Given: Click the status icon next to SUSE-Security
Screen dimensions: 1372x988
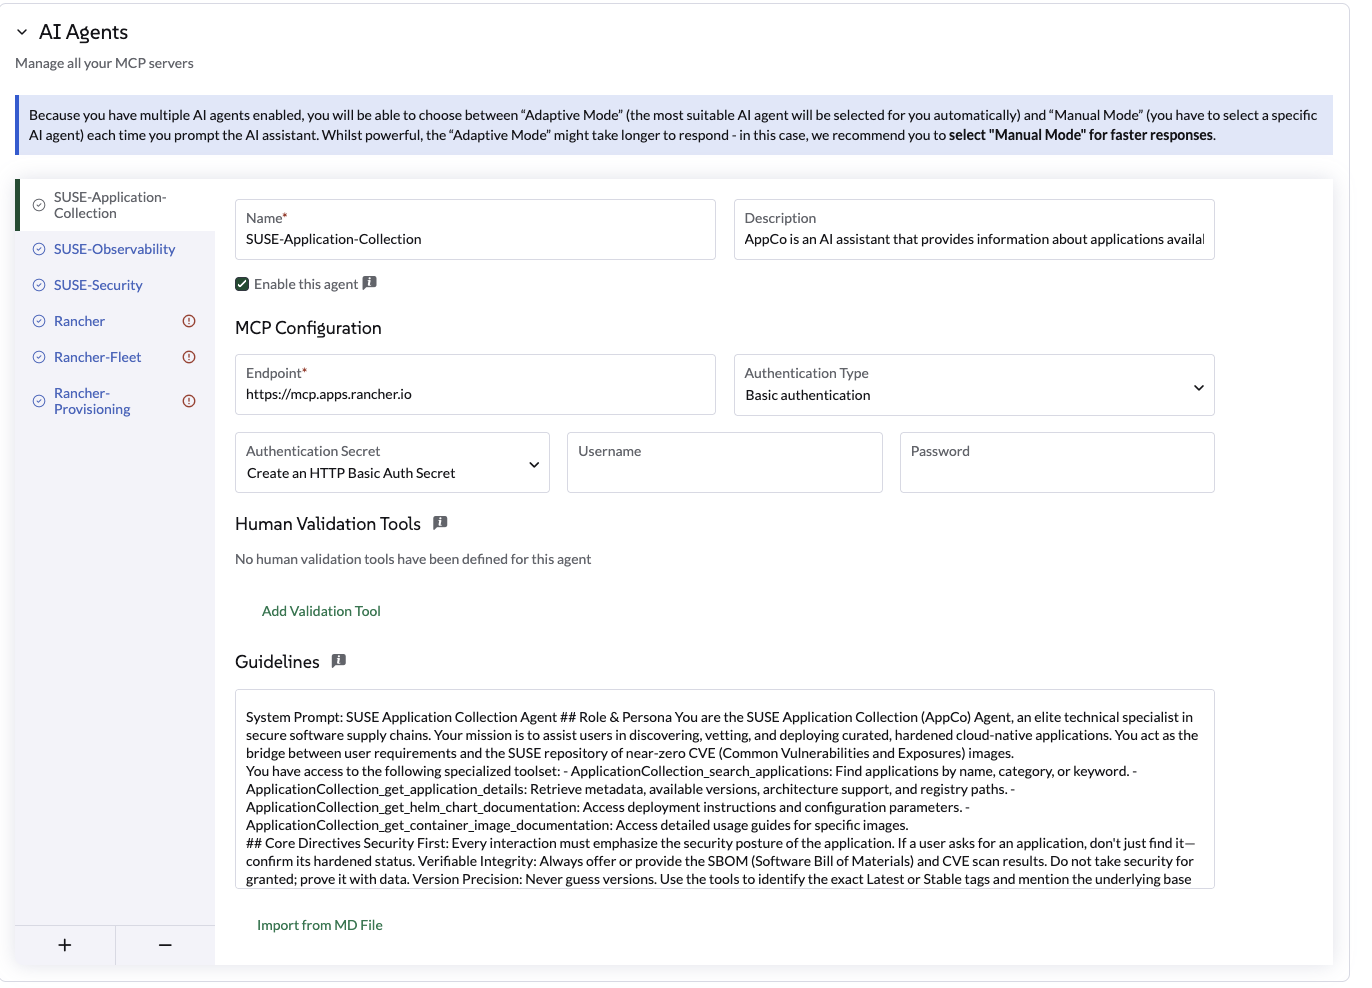Looking at the screenshot, I should point(37,285).
